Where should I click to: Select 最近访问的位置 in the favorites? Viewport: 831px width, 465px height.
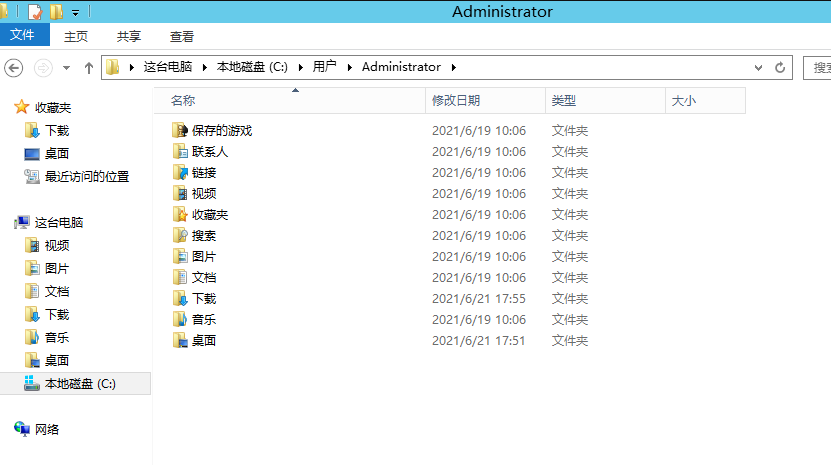pos(86,176)
